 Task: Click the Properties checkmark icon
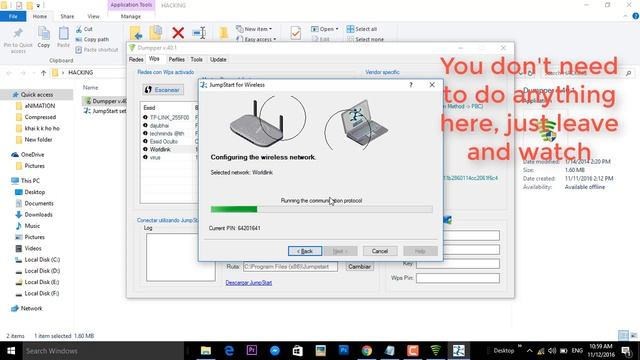(x=296, y=33)
